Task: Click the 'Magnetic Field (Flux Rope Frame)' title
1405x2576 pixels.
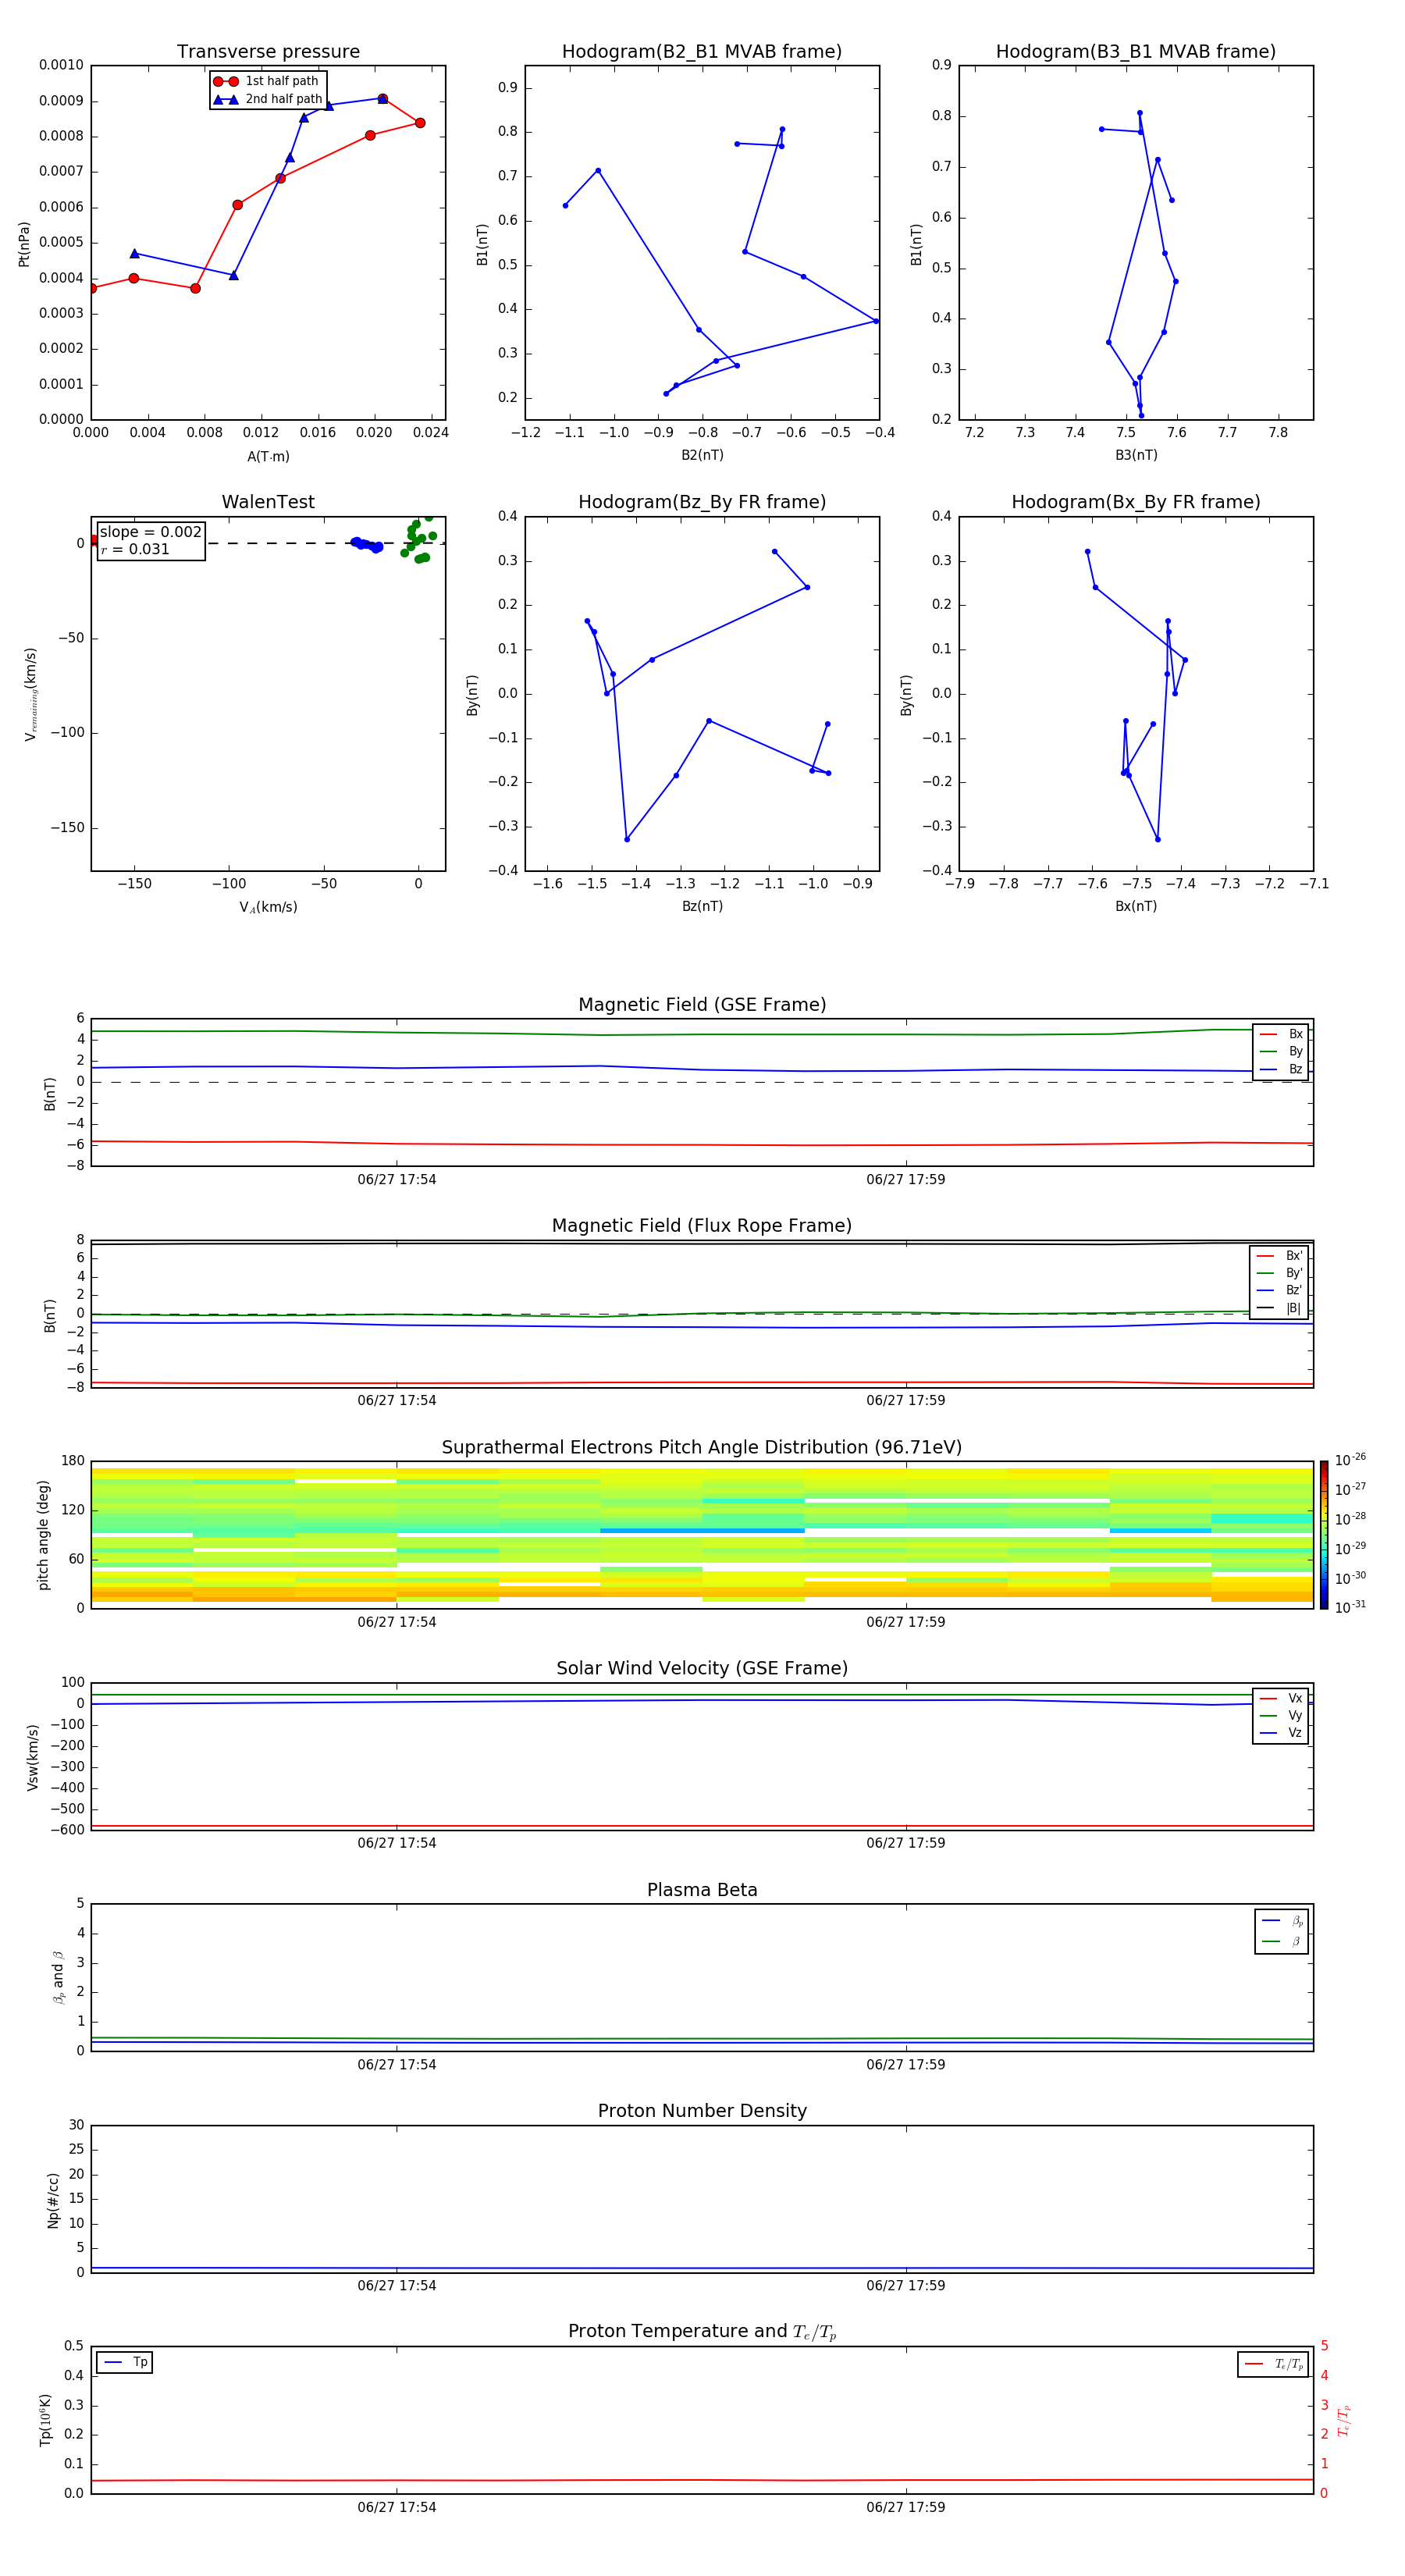Action: pyautogui.click(x=702, y=1225)
